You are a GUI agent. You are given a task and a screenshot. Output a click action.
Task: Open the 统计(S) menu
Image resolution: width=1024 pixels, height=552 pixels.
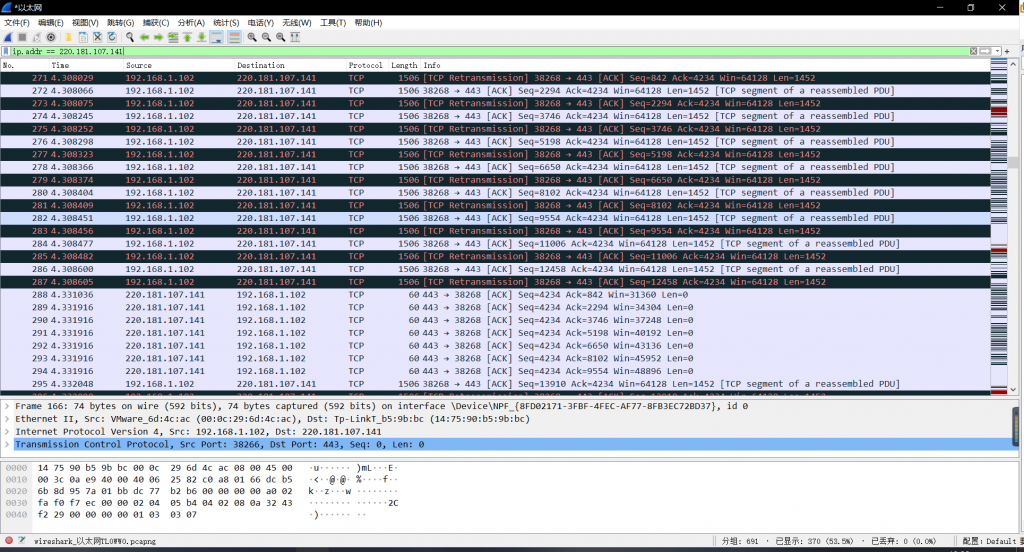pyautogui.click(x=227, y=23)
